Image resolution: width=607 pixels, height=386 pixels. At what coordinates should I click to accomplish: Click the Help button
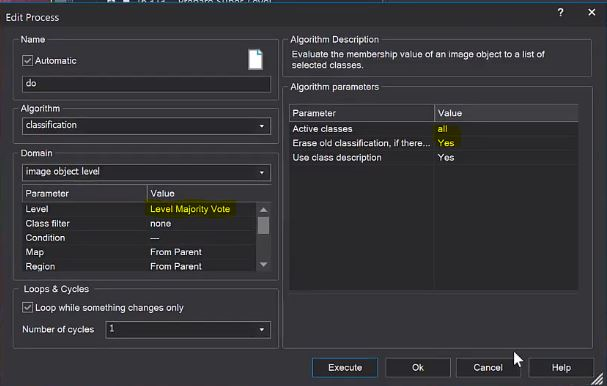[x=561, y=367]
